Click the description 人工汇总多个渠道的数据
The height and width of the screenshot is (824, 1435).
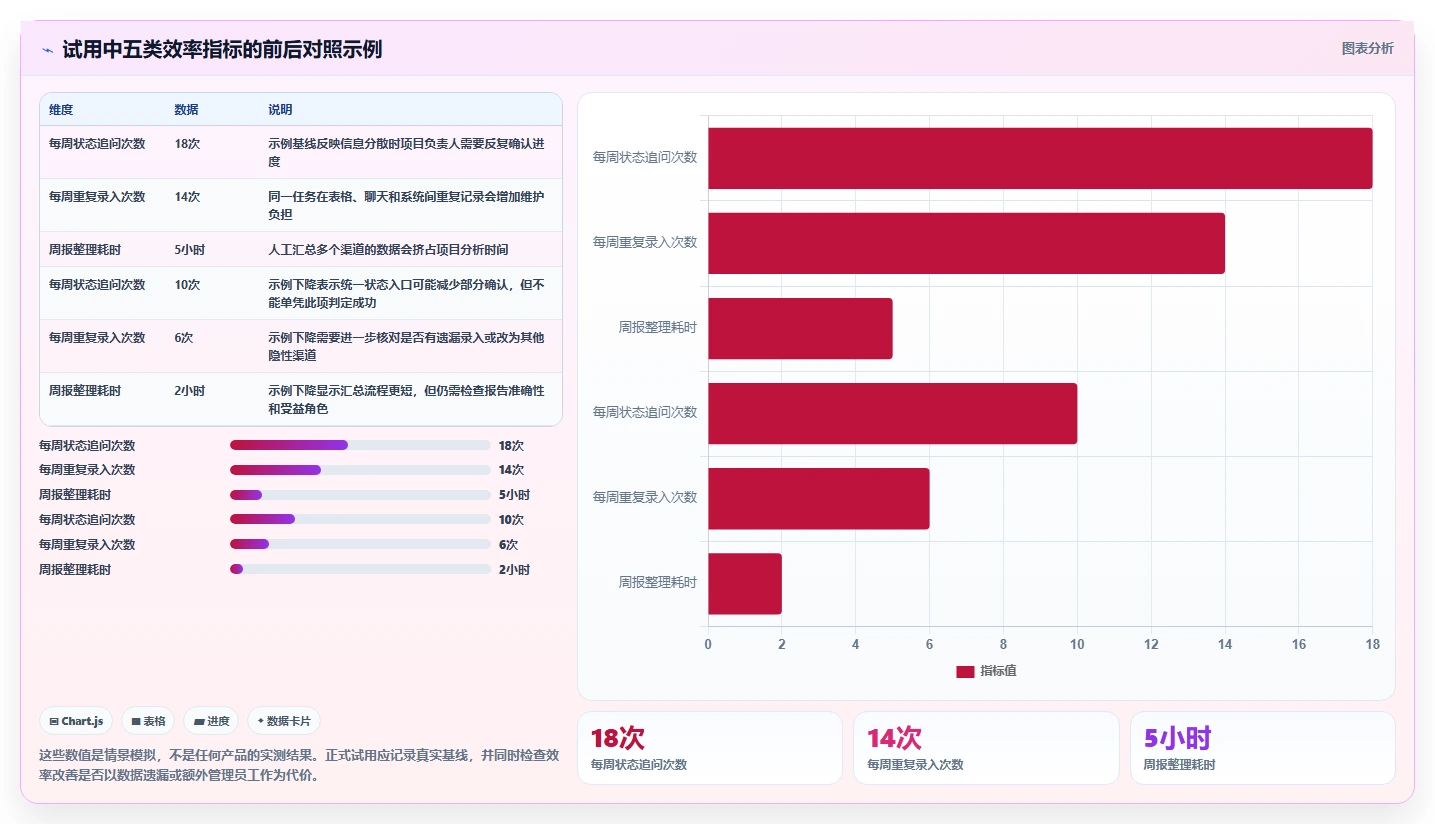coord(388,250)
